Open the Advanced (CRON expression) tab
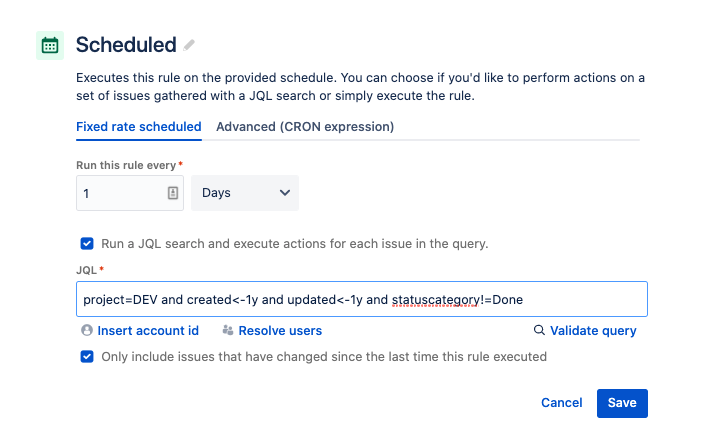This screenshot has height=439, width=707. click(305, 127)
